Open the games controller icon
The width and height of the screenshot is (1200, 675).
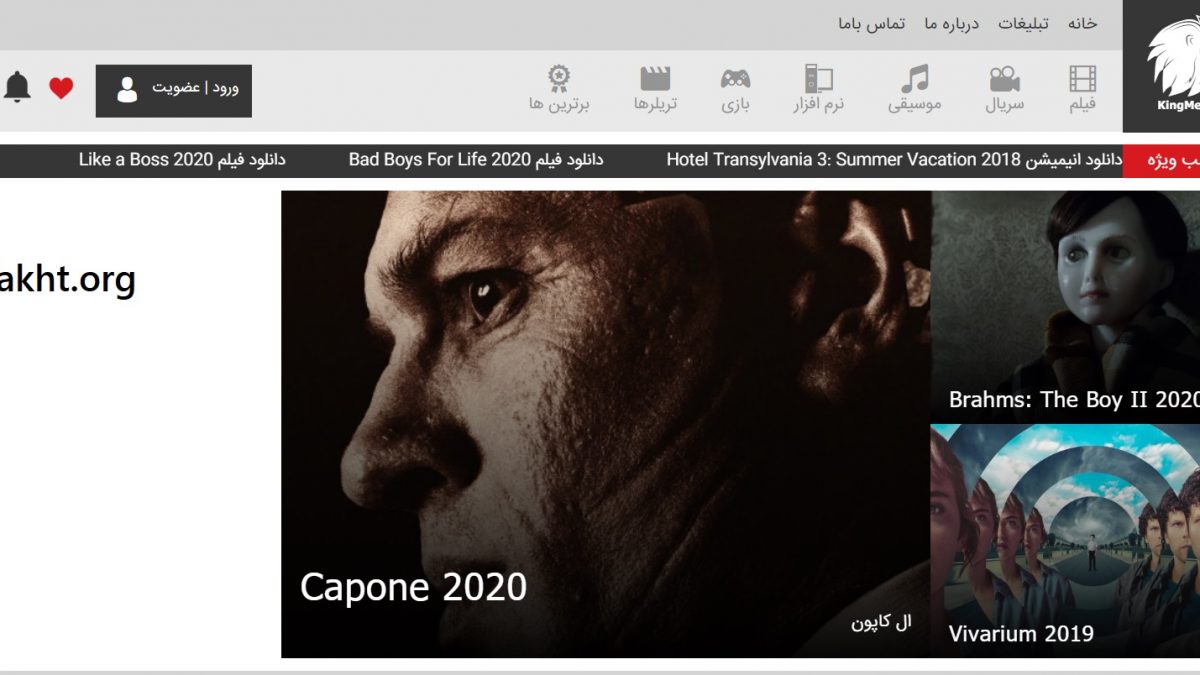pos(735,79)
